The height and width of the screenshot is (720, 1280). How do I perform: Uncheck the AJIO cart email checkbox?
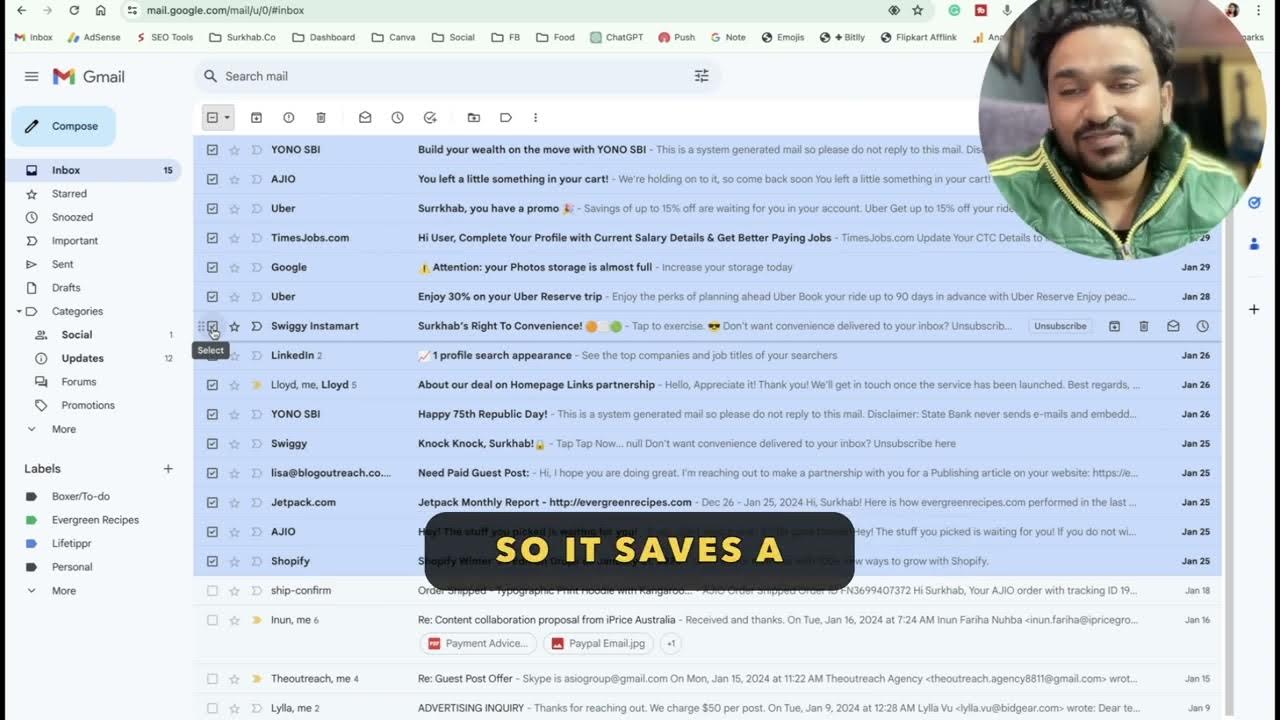pos(212,179)
